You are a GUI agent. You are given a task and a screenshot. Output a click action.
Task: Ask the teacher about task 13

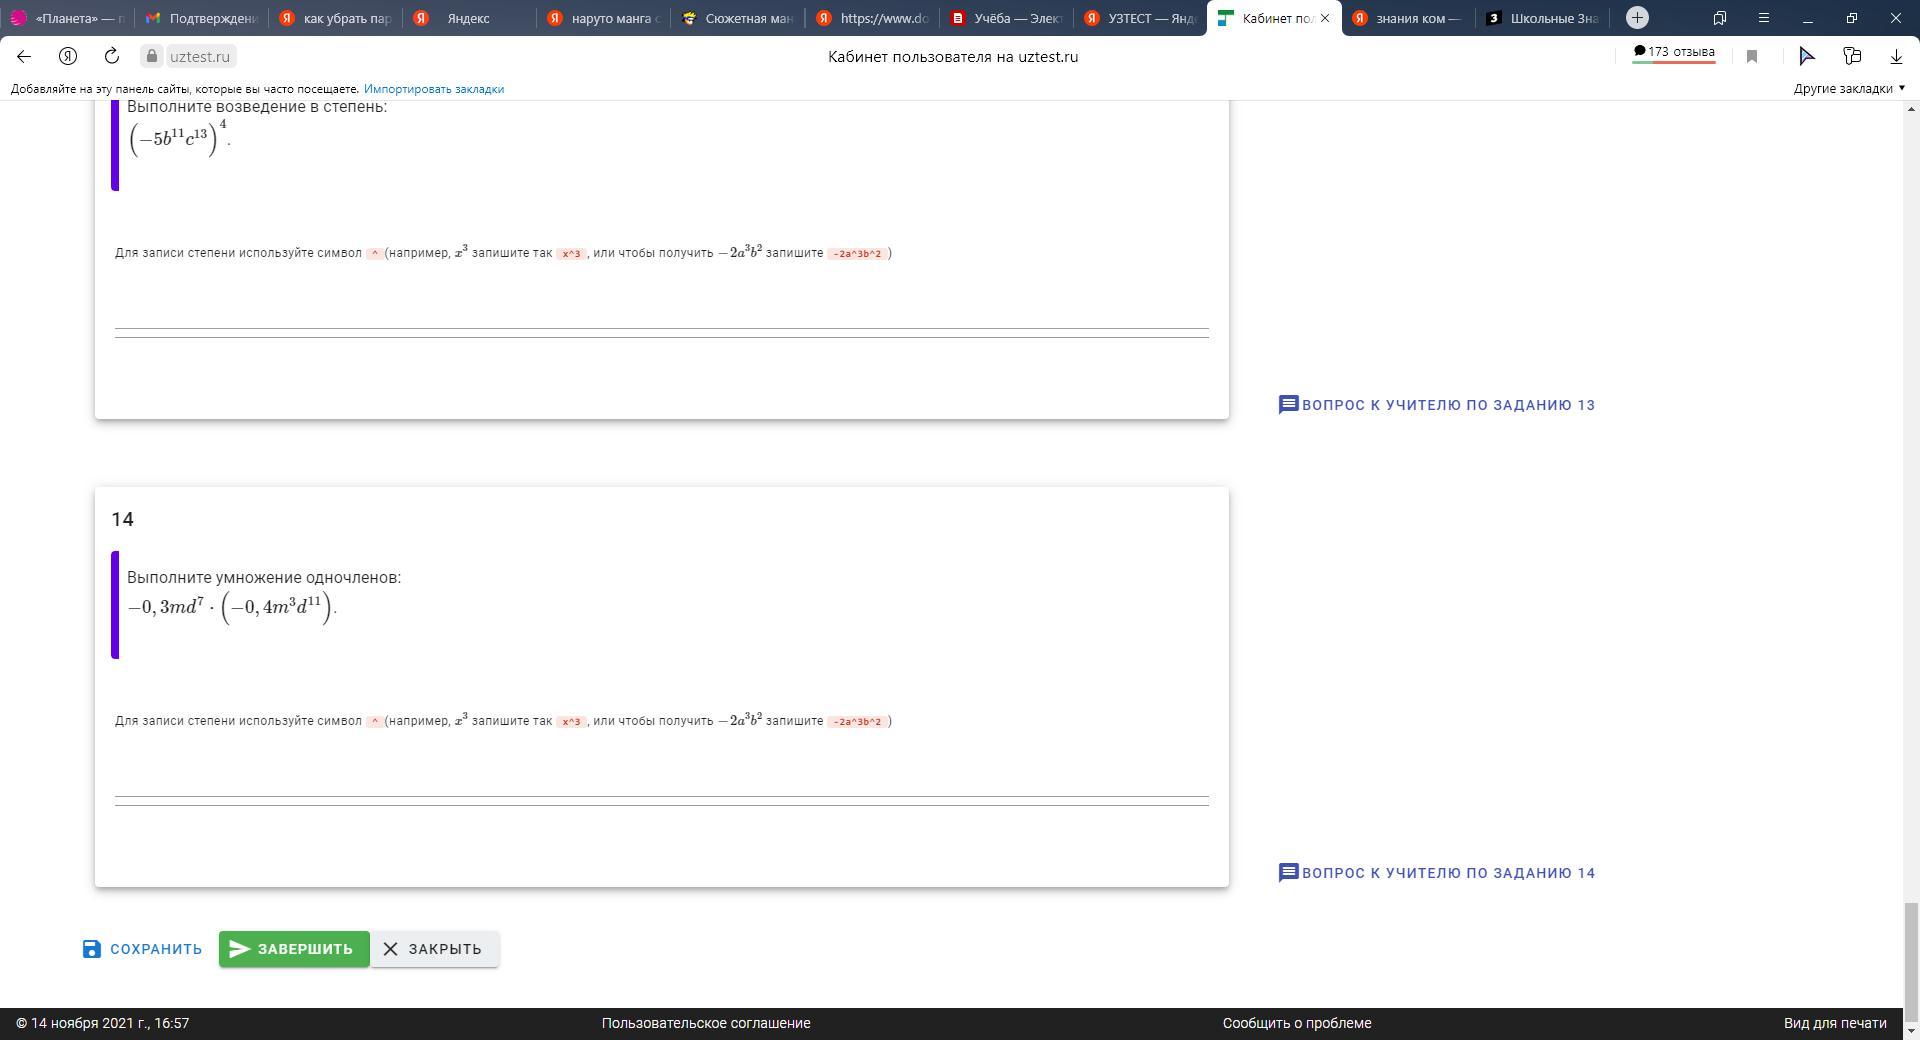click(1437, 405)
